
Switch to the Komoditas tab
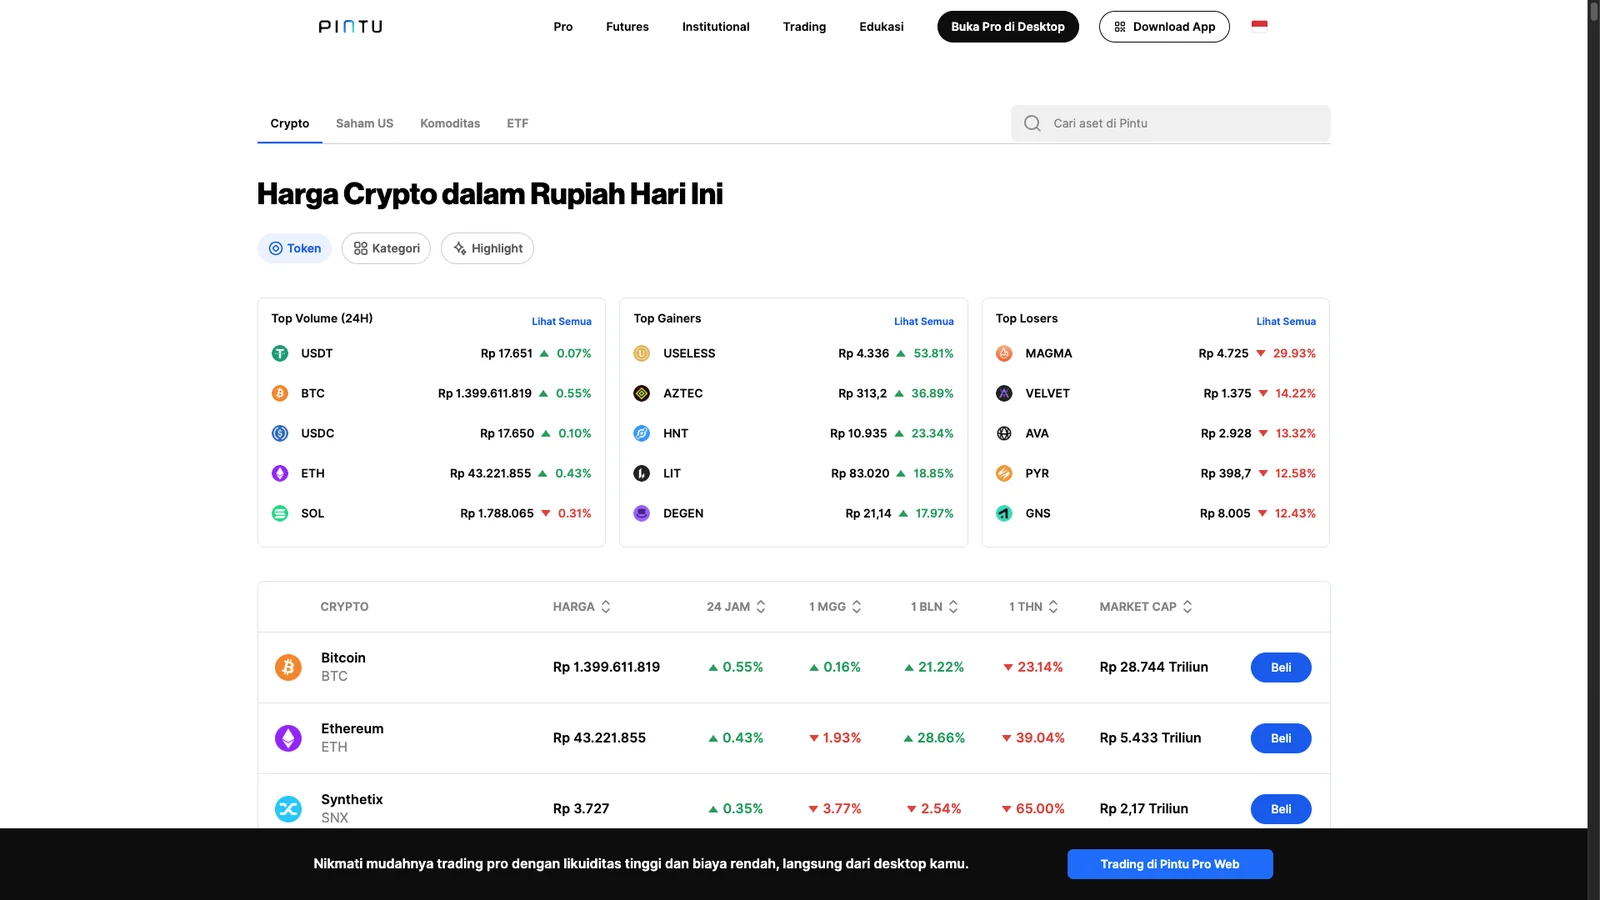pos(450,123)
